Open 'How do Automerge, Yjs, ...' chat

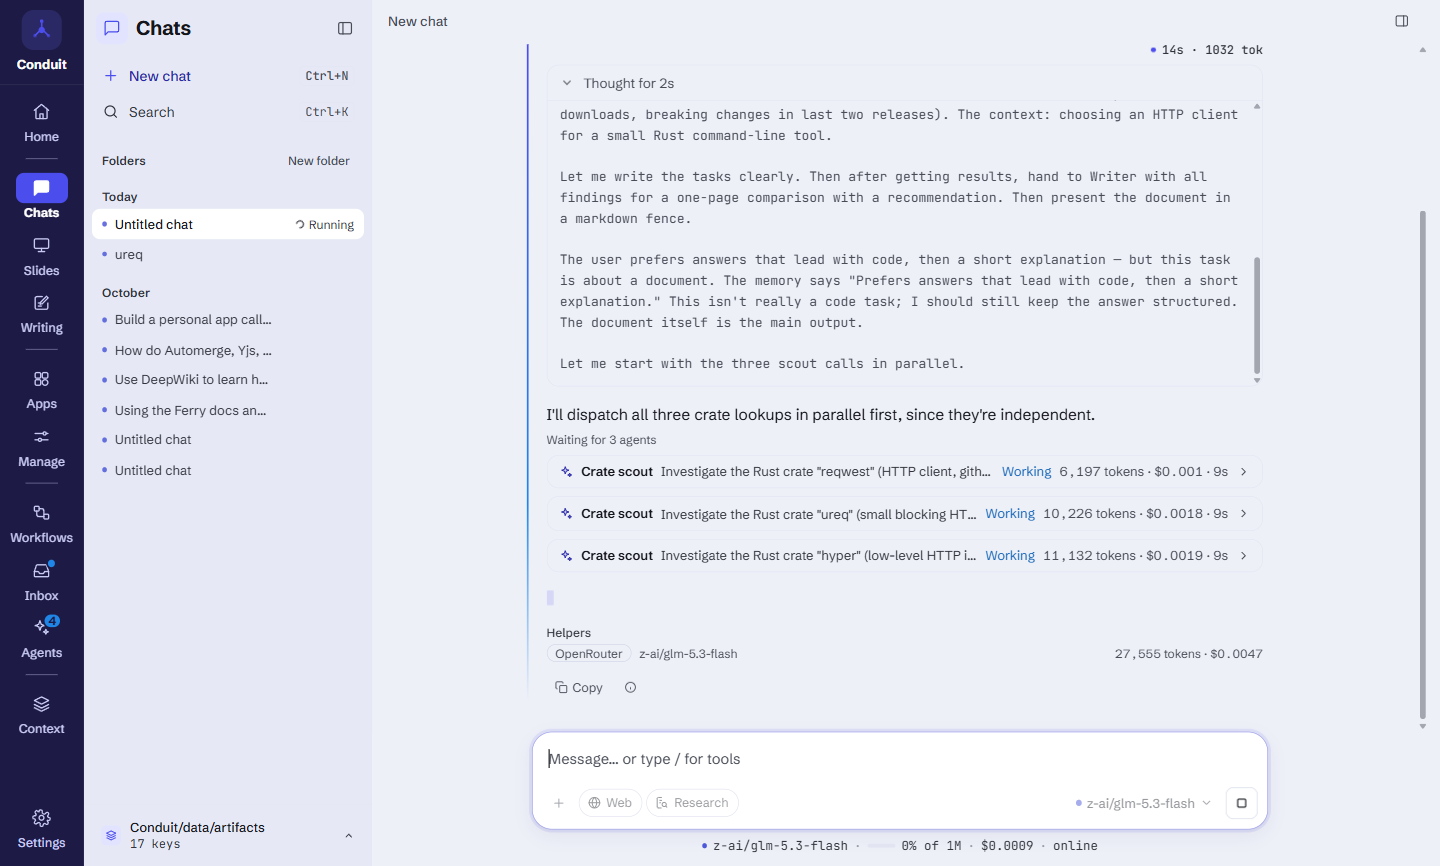(228, 350)
